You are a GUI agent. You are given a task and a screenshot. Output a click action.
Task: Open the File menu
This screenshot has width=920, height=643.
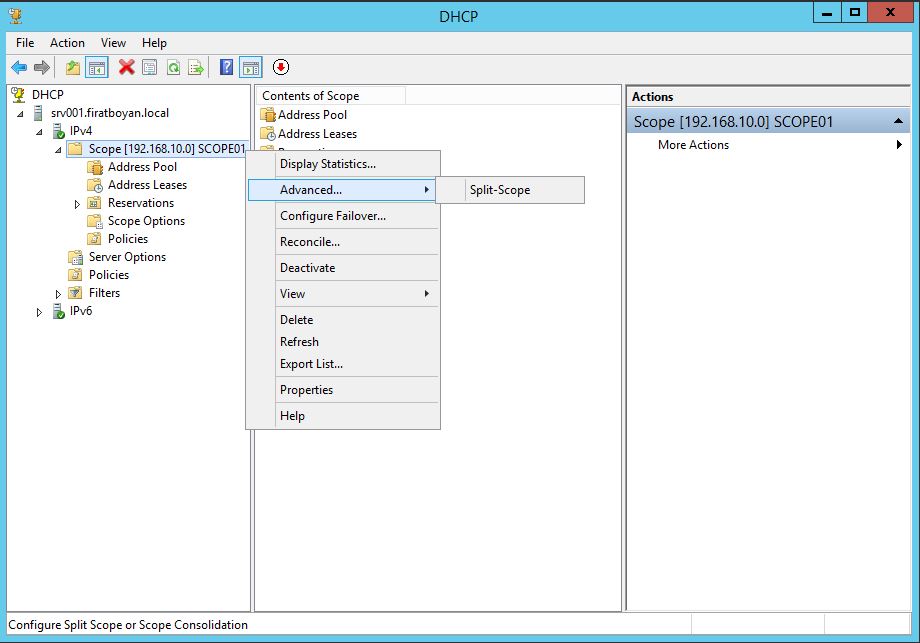tap(25, 43)
